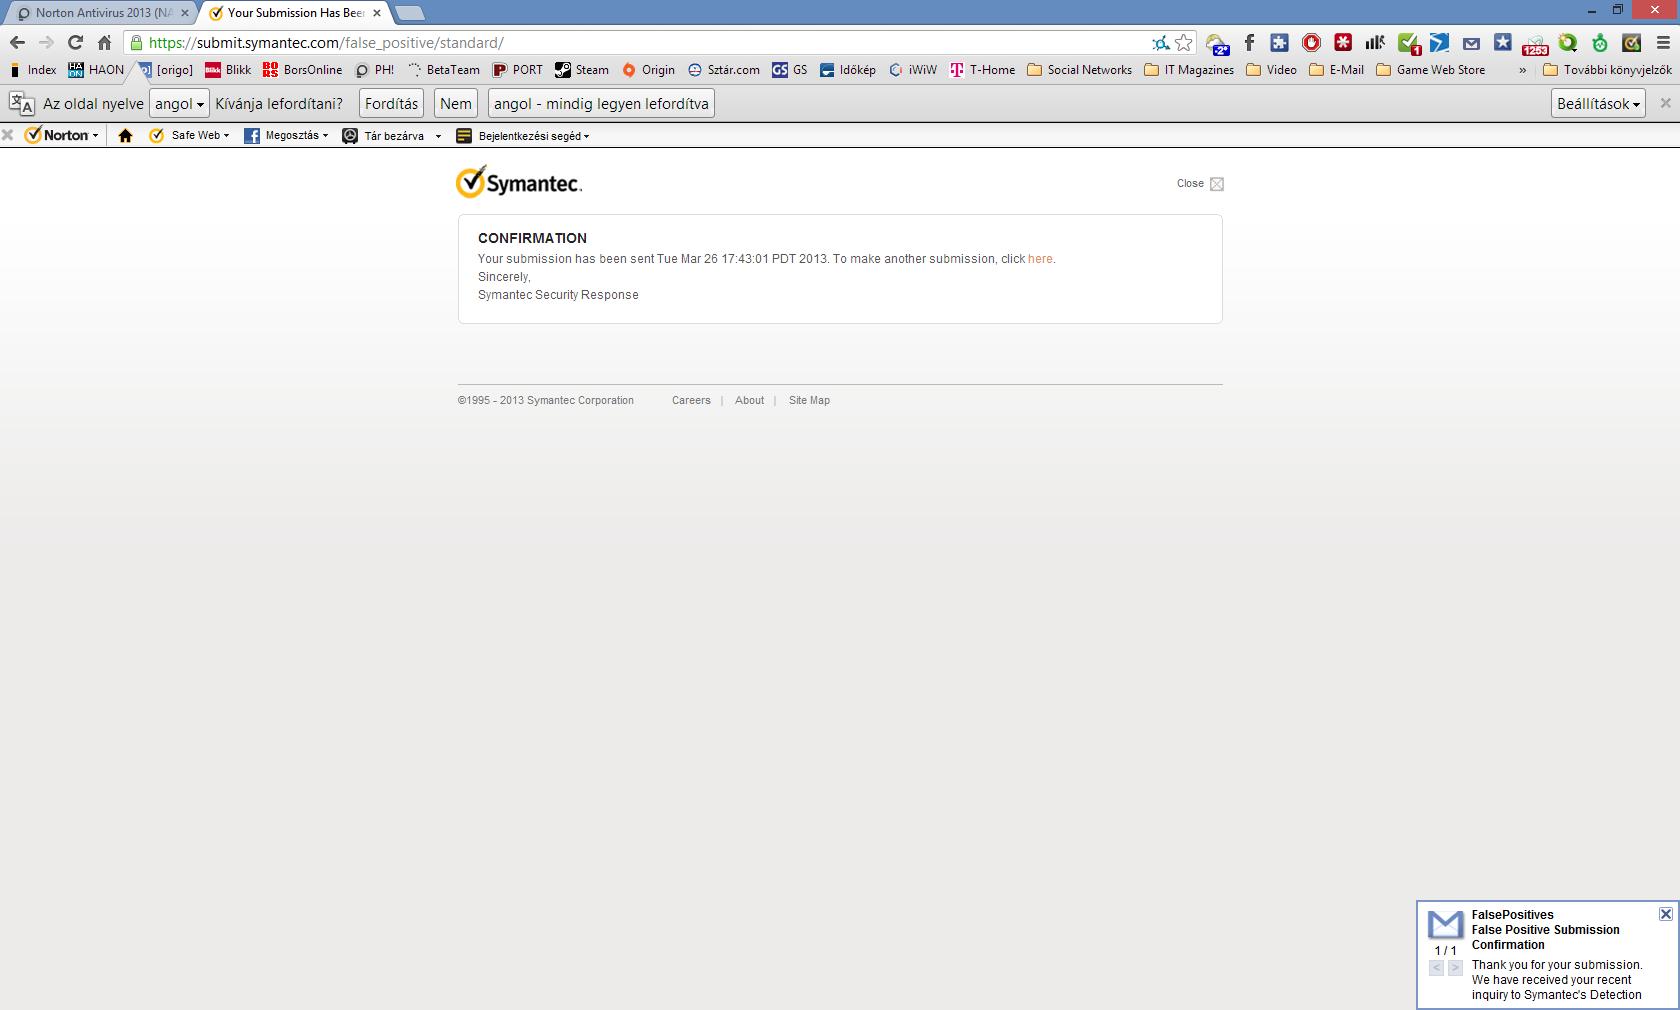Open the HAON bookmark
This screenshot has height=1010, width=1680.
pos(96,70)
